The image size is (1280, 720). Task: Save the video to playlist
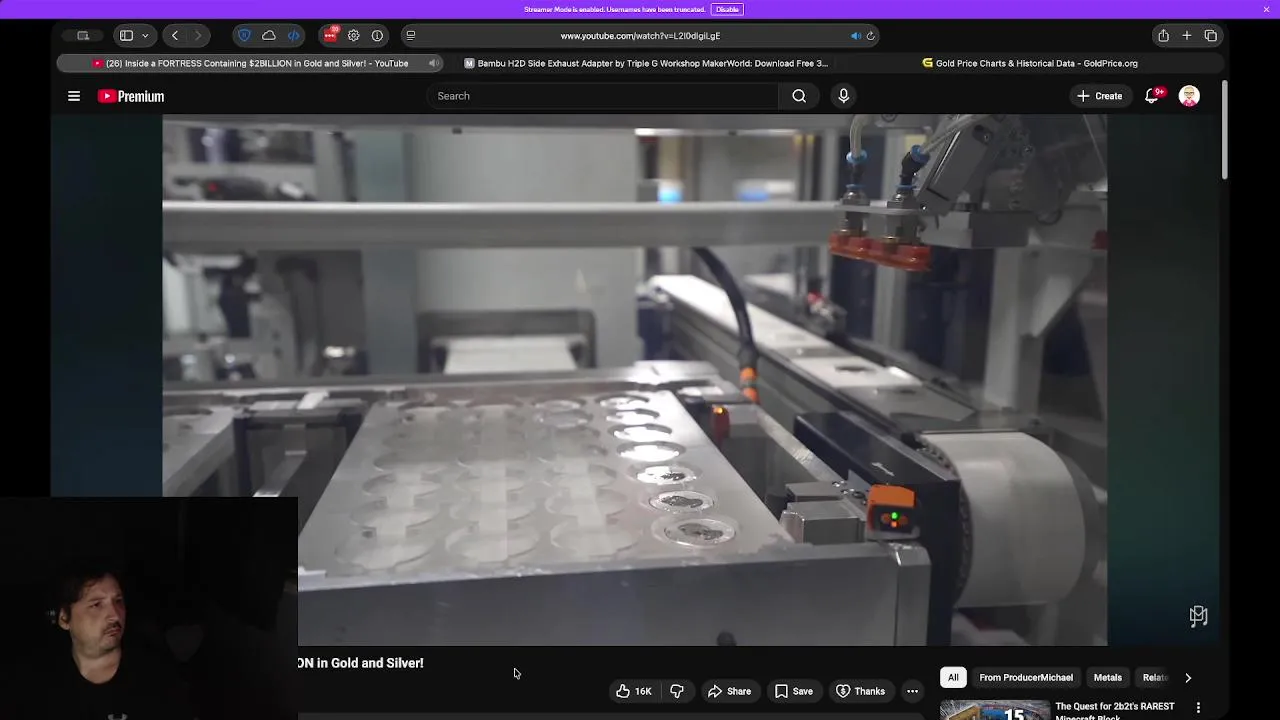[793, 691]
